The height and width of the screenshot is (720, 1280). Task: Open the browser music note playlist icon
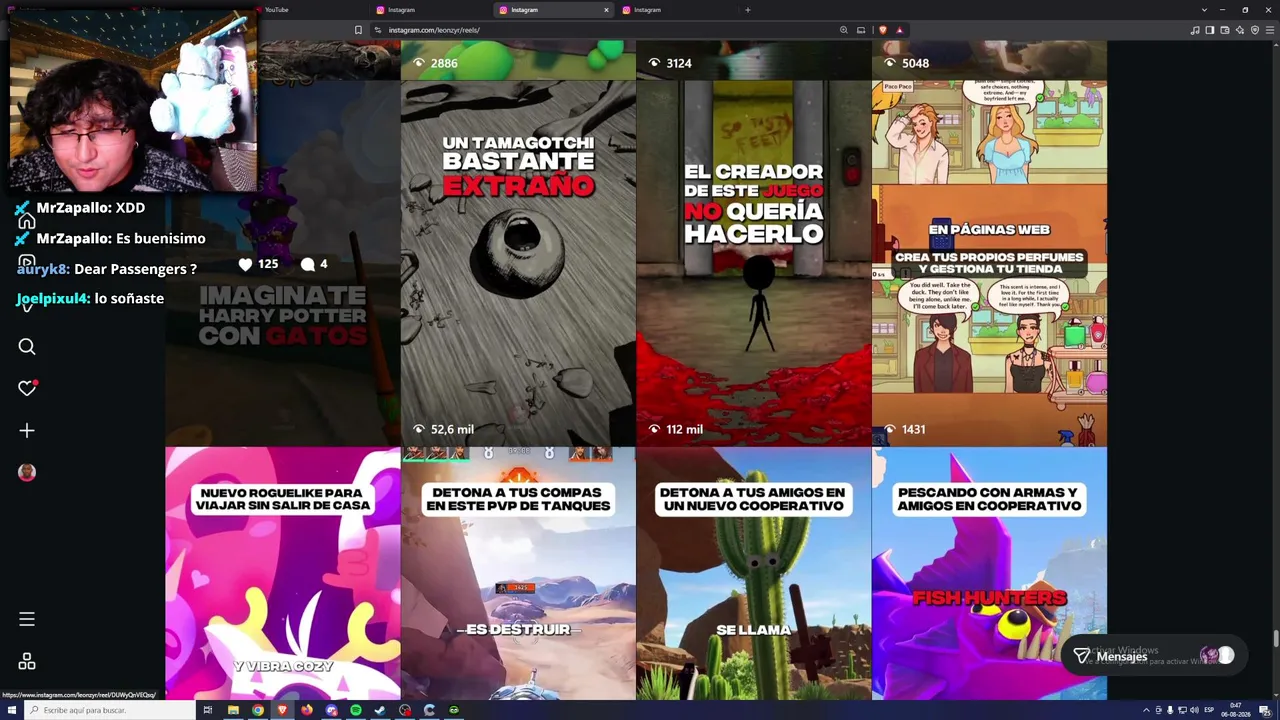1195,30
